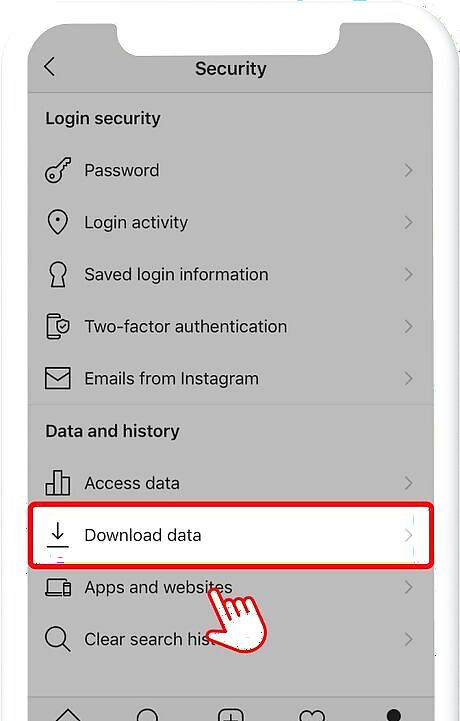Click the magnifier icon for Clear search history
Viewport: 460px width, 721px height.
[x=58, y=639]
